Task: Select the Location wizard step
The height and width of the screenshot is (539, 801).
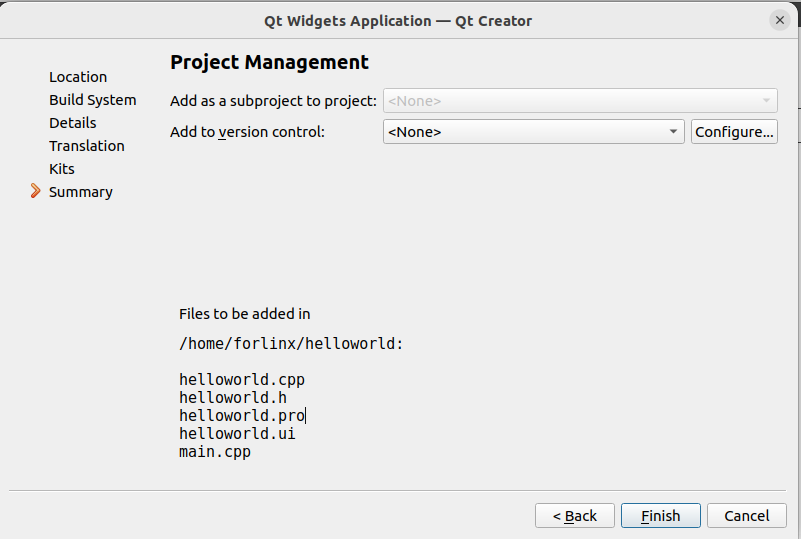Action: pyautogui.click(x=78, y=77)
